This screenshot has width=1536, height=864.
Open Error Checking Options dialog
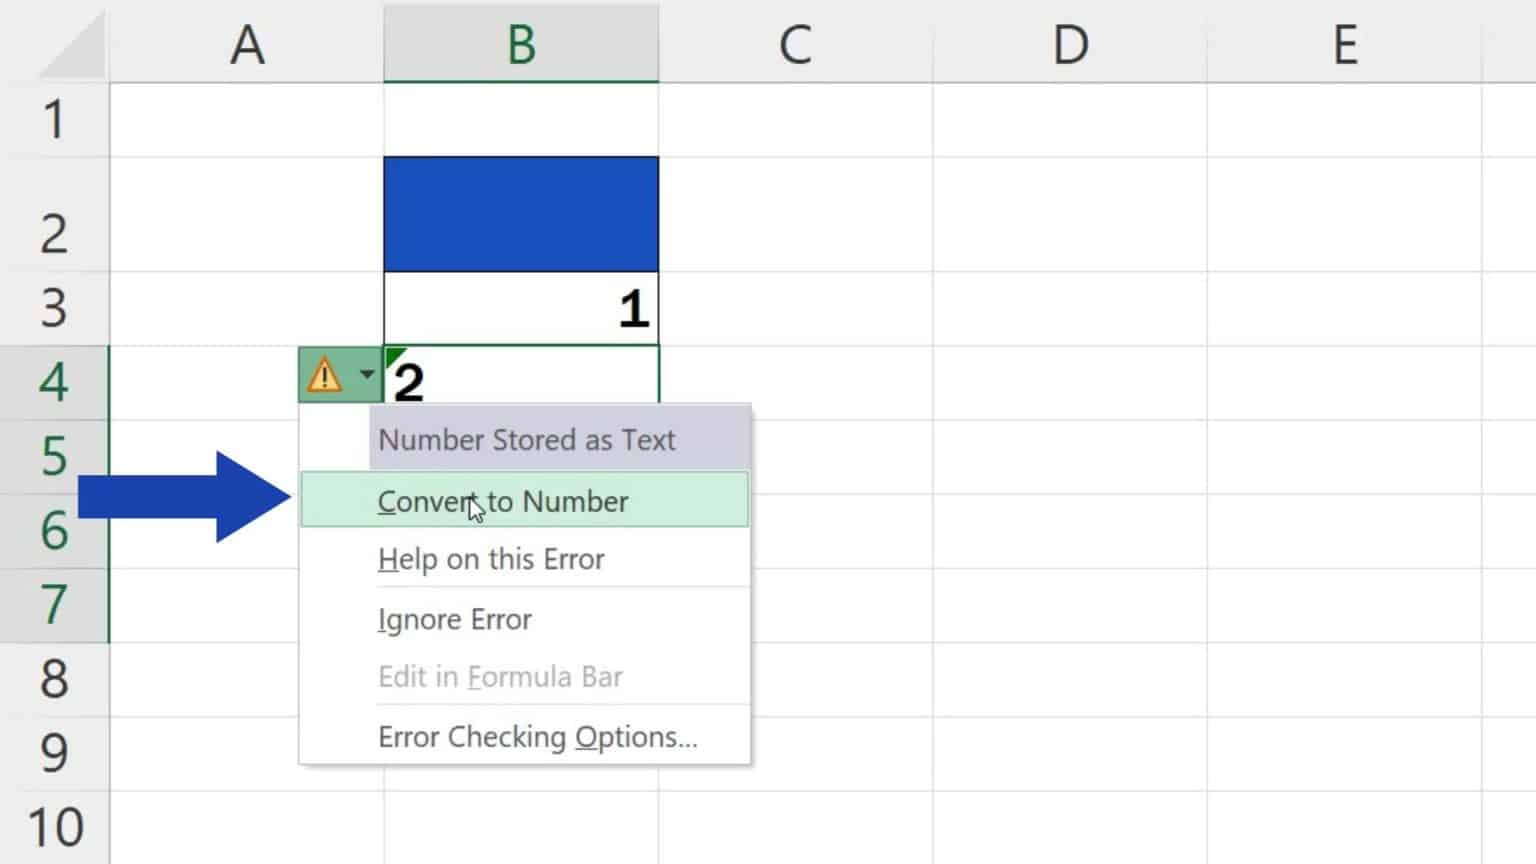537,737
